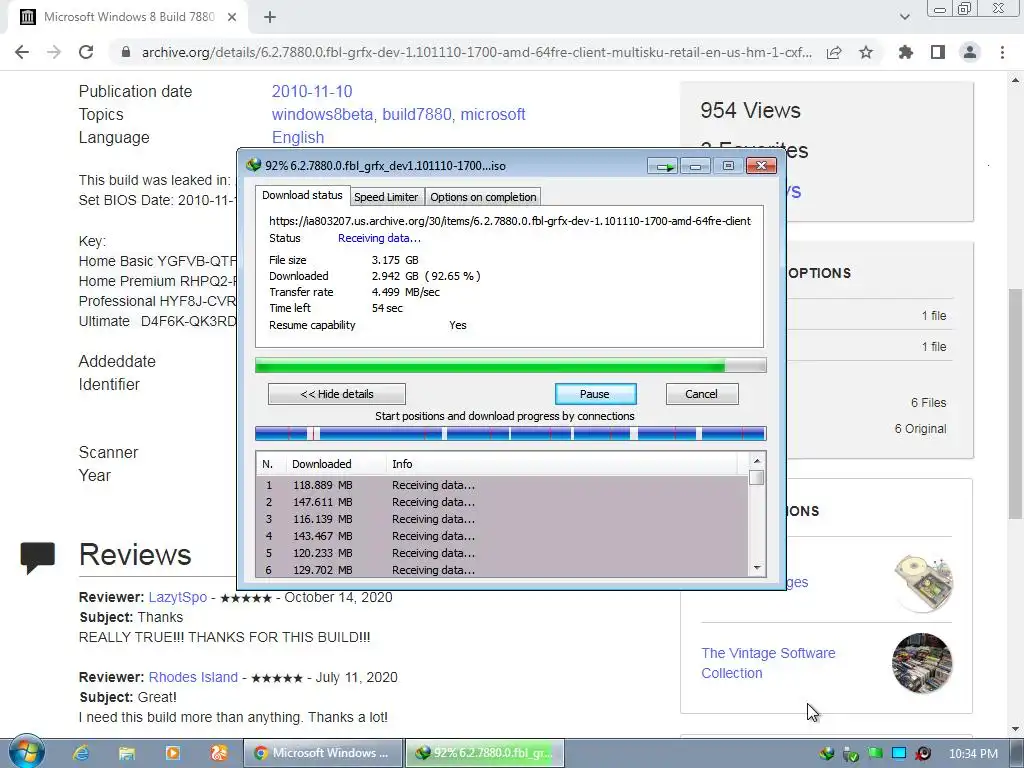Click the webpage scrollbar up arrow

click(x=1016, y=80)
